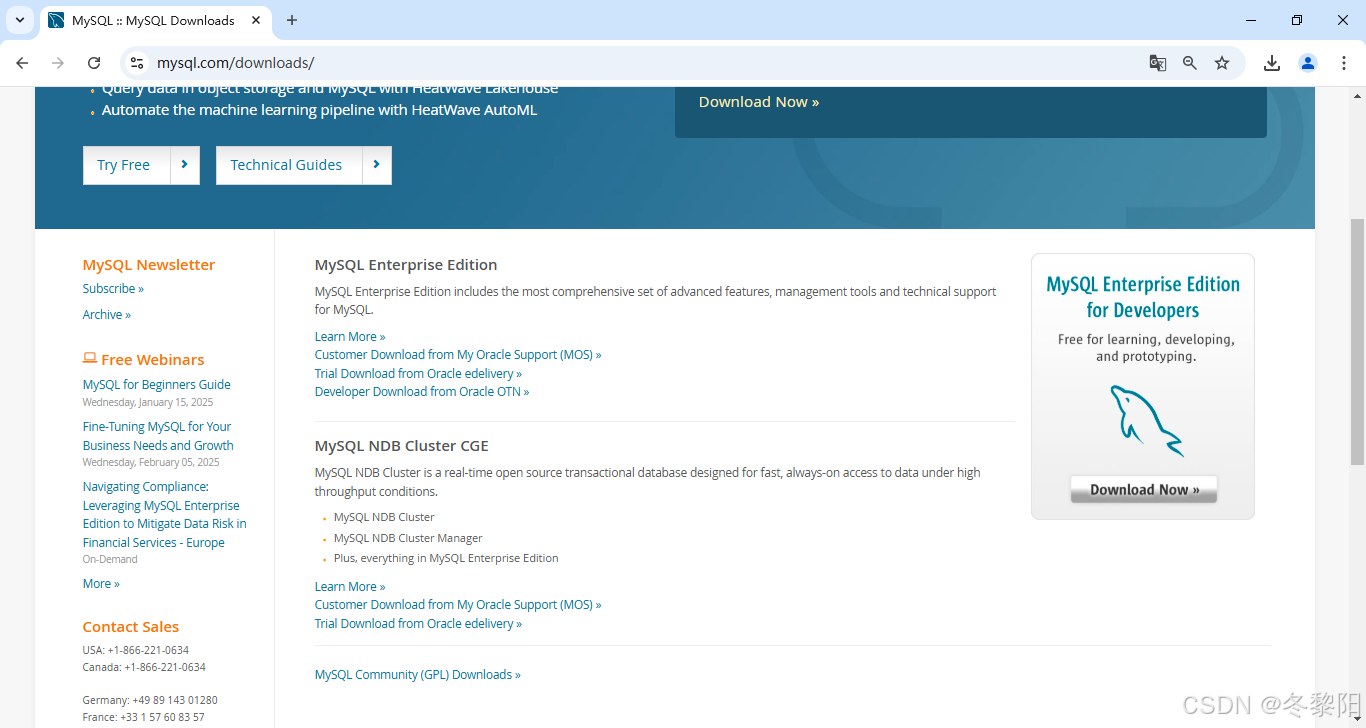Open MySQL Community (GPL) Downloads link
Viewport: 1366px width, 728px height.
(418, 675)
